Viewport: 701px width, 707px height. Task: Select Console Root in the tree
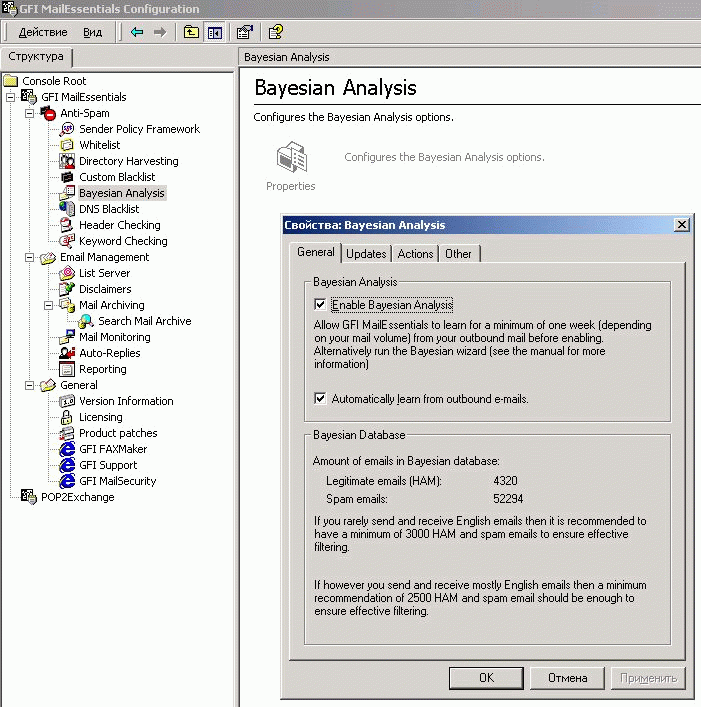[54, 81]
